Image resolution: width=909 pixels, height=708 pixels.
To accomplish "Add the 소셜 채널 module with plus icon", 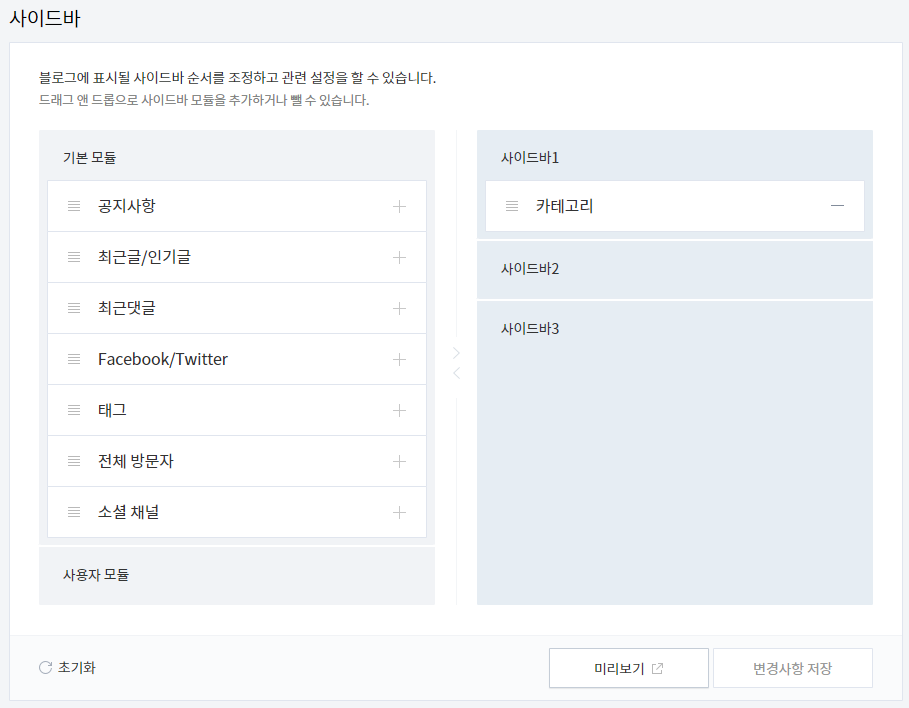I will 399,513.
